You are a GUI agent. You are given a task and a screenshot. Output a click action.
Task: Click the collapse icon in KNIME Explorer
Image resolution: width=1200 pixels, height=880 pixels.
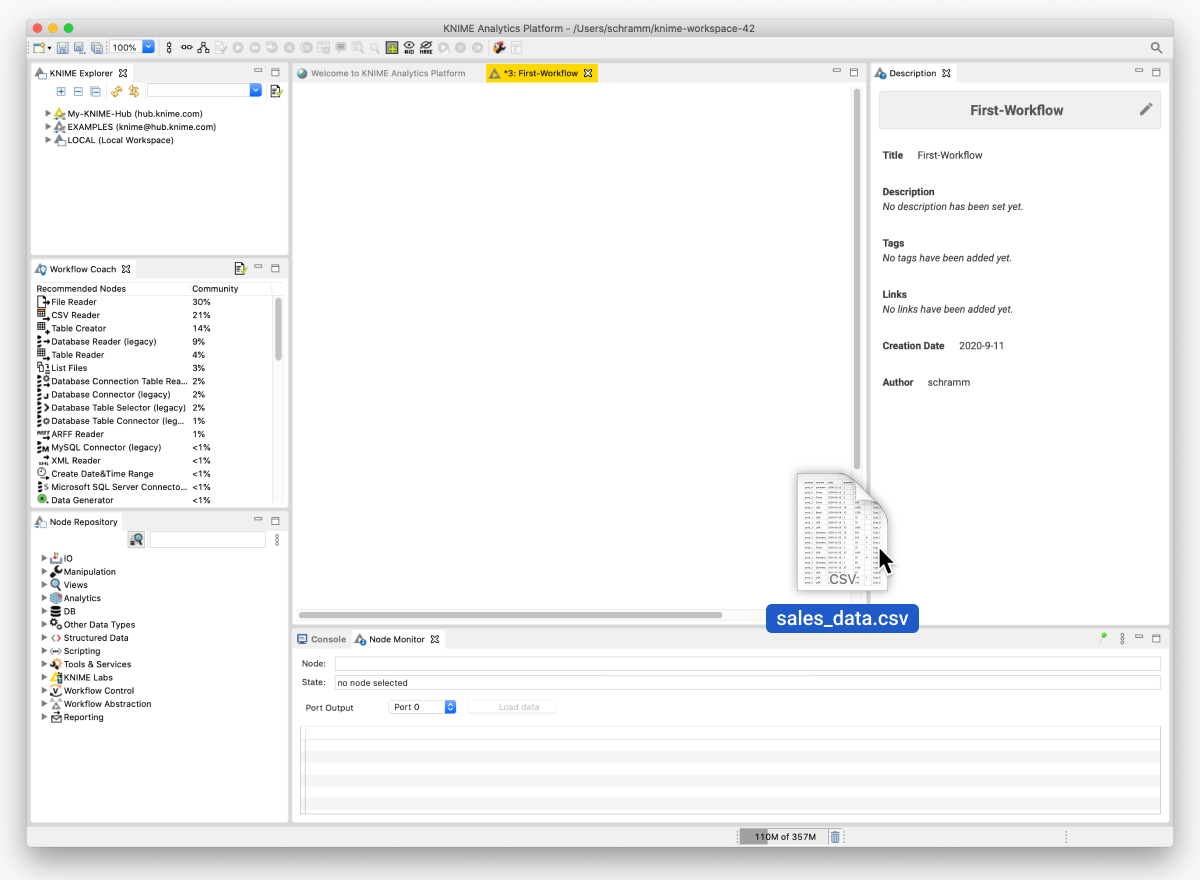pos(78,91)
